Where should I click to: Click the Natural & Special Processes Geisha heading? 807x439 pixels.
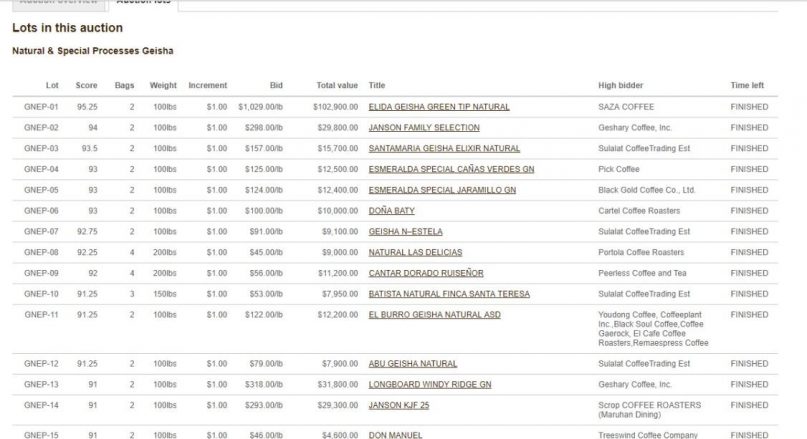[93, 51]
